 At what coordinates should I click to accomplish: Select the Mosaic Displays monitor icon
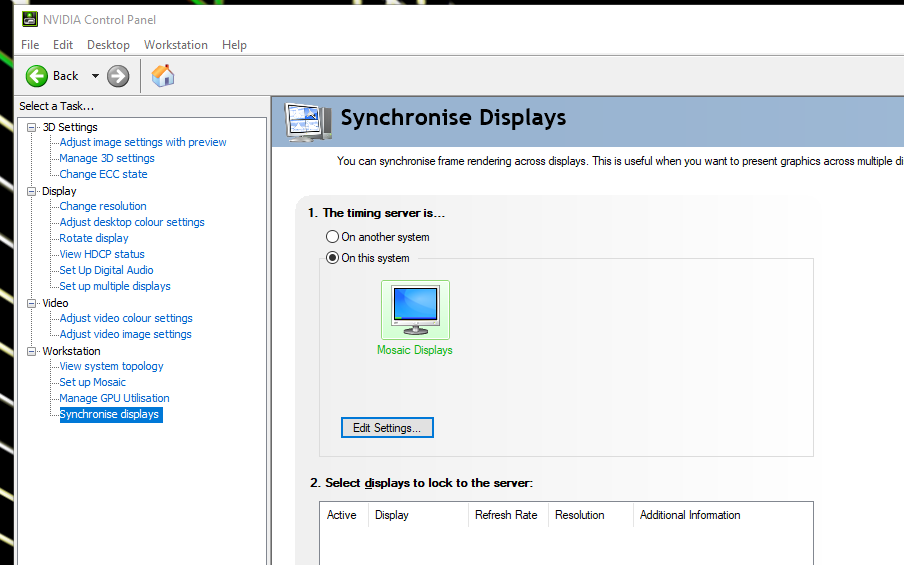click(x=415, y=310)
